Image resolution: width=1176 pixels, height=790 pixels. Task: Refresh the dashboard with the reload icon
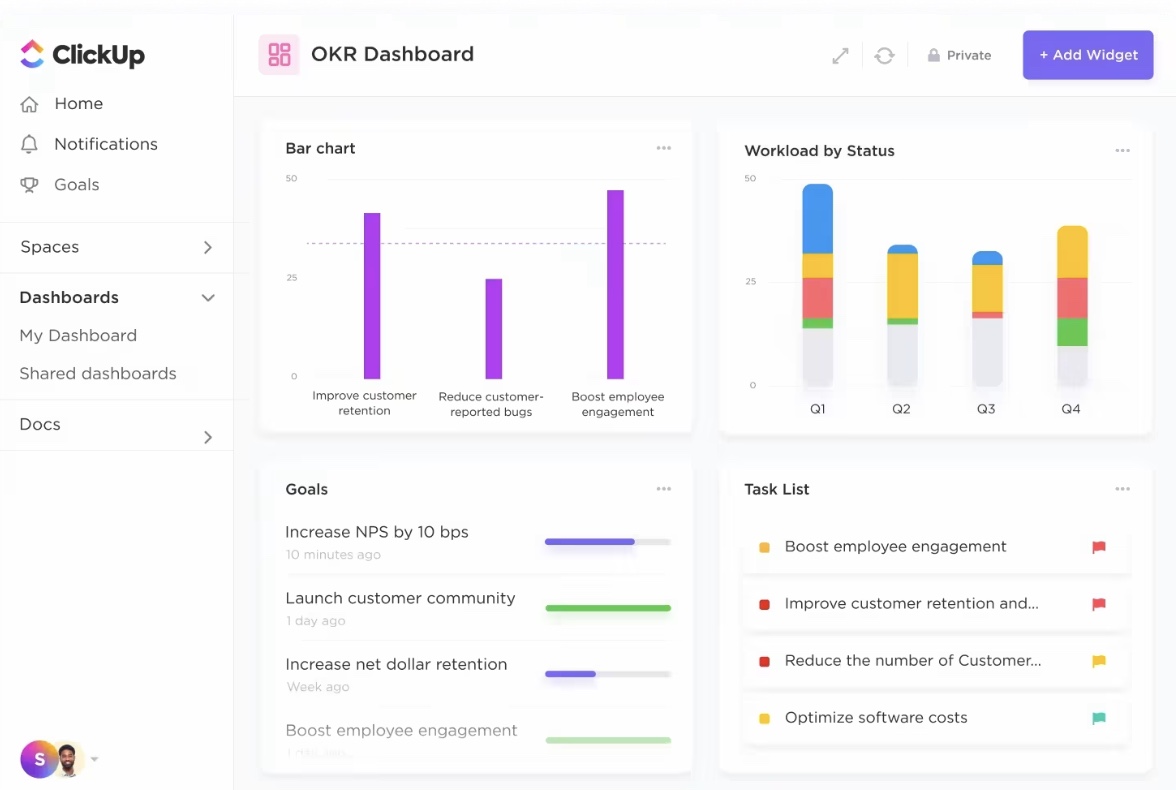[884, 56]
